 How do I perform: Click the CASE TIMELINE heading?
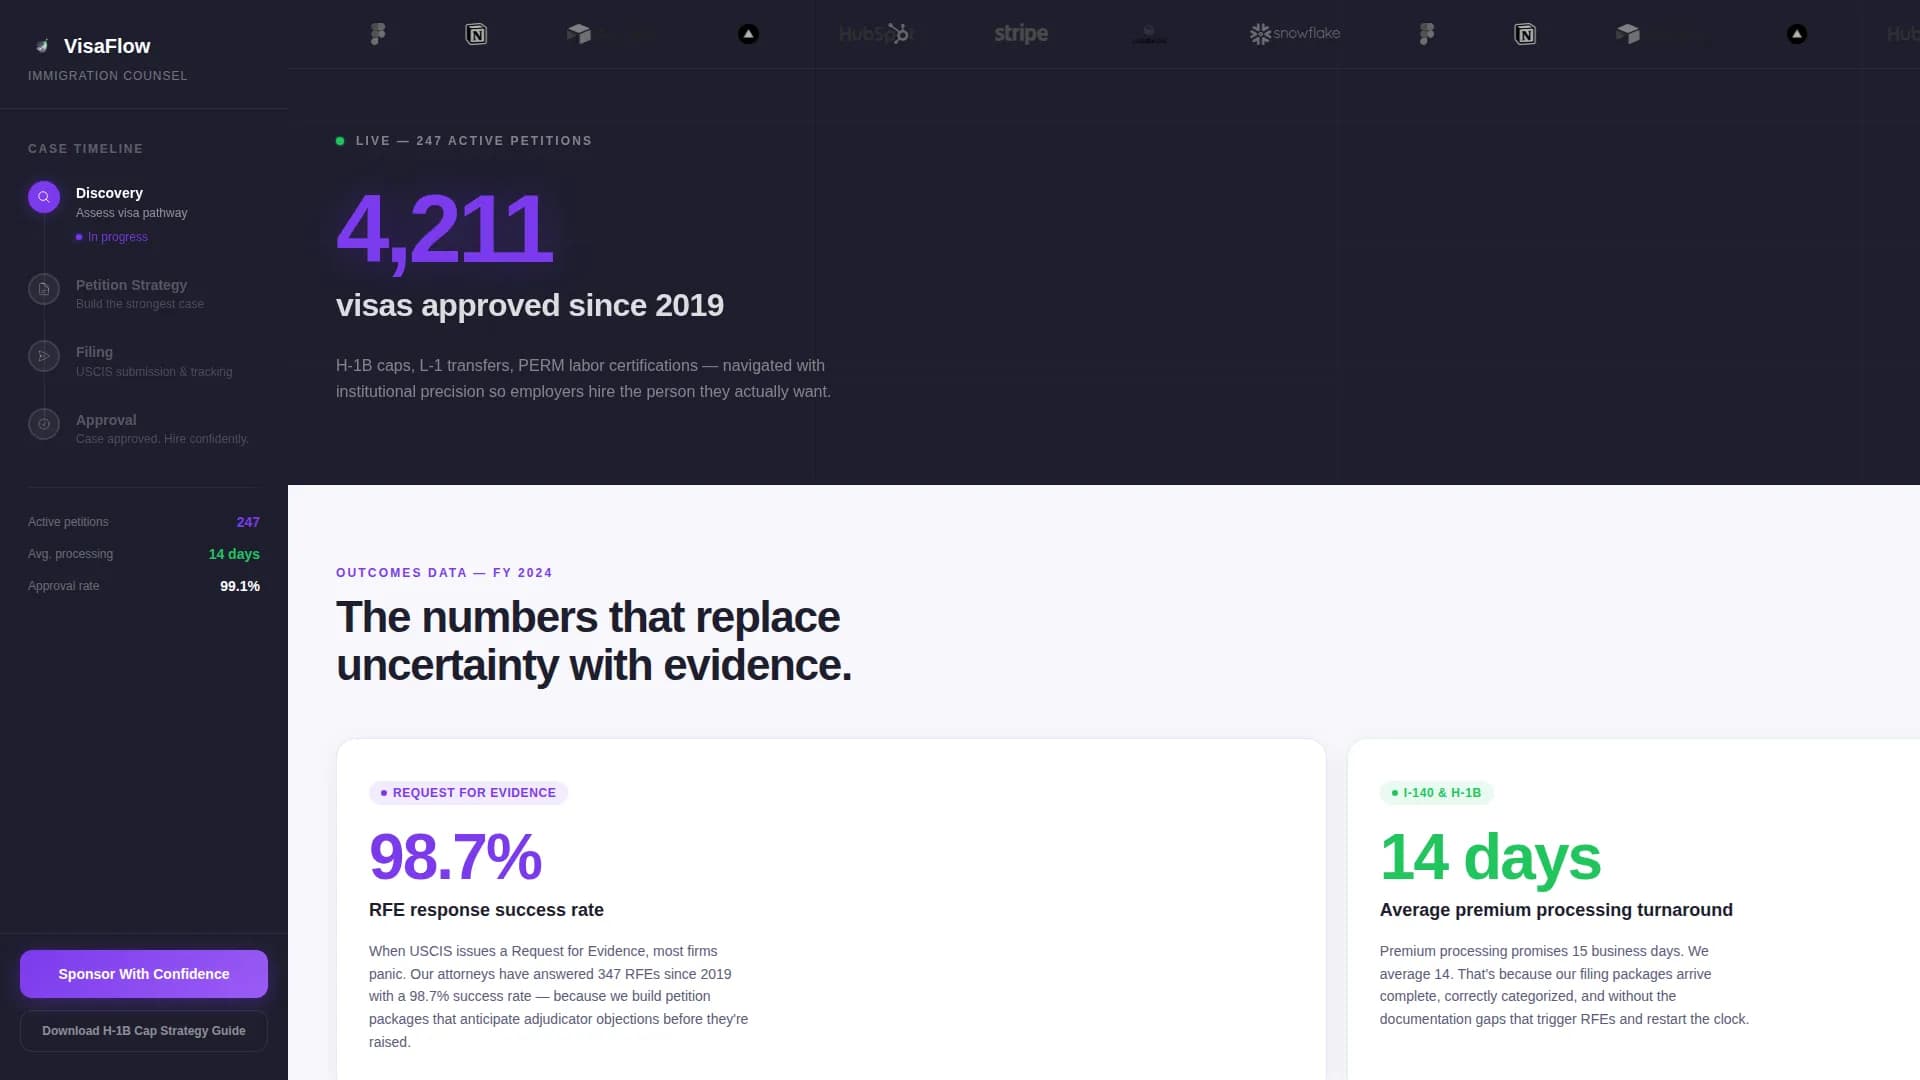coord(85,149)
